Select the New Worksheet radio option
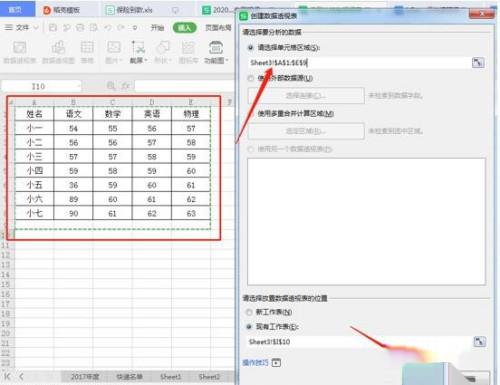 [x=249, y=312]
